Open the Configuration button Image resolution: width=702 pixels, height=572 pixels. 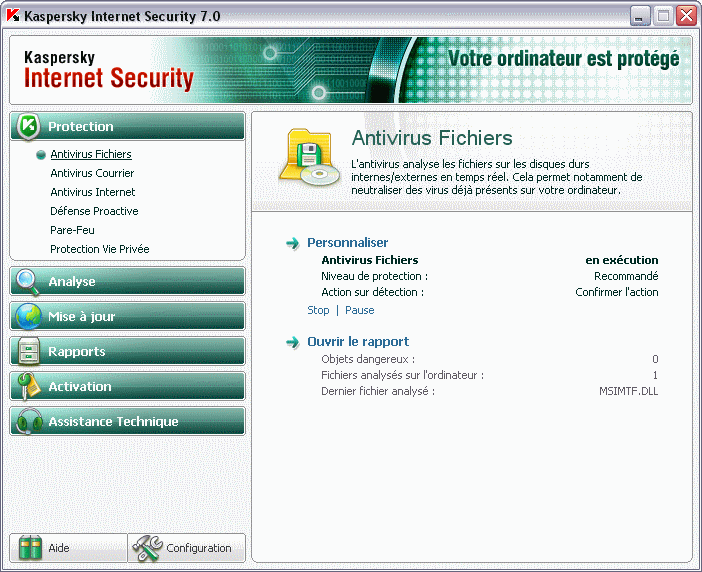point(187,548)
